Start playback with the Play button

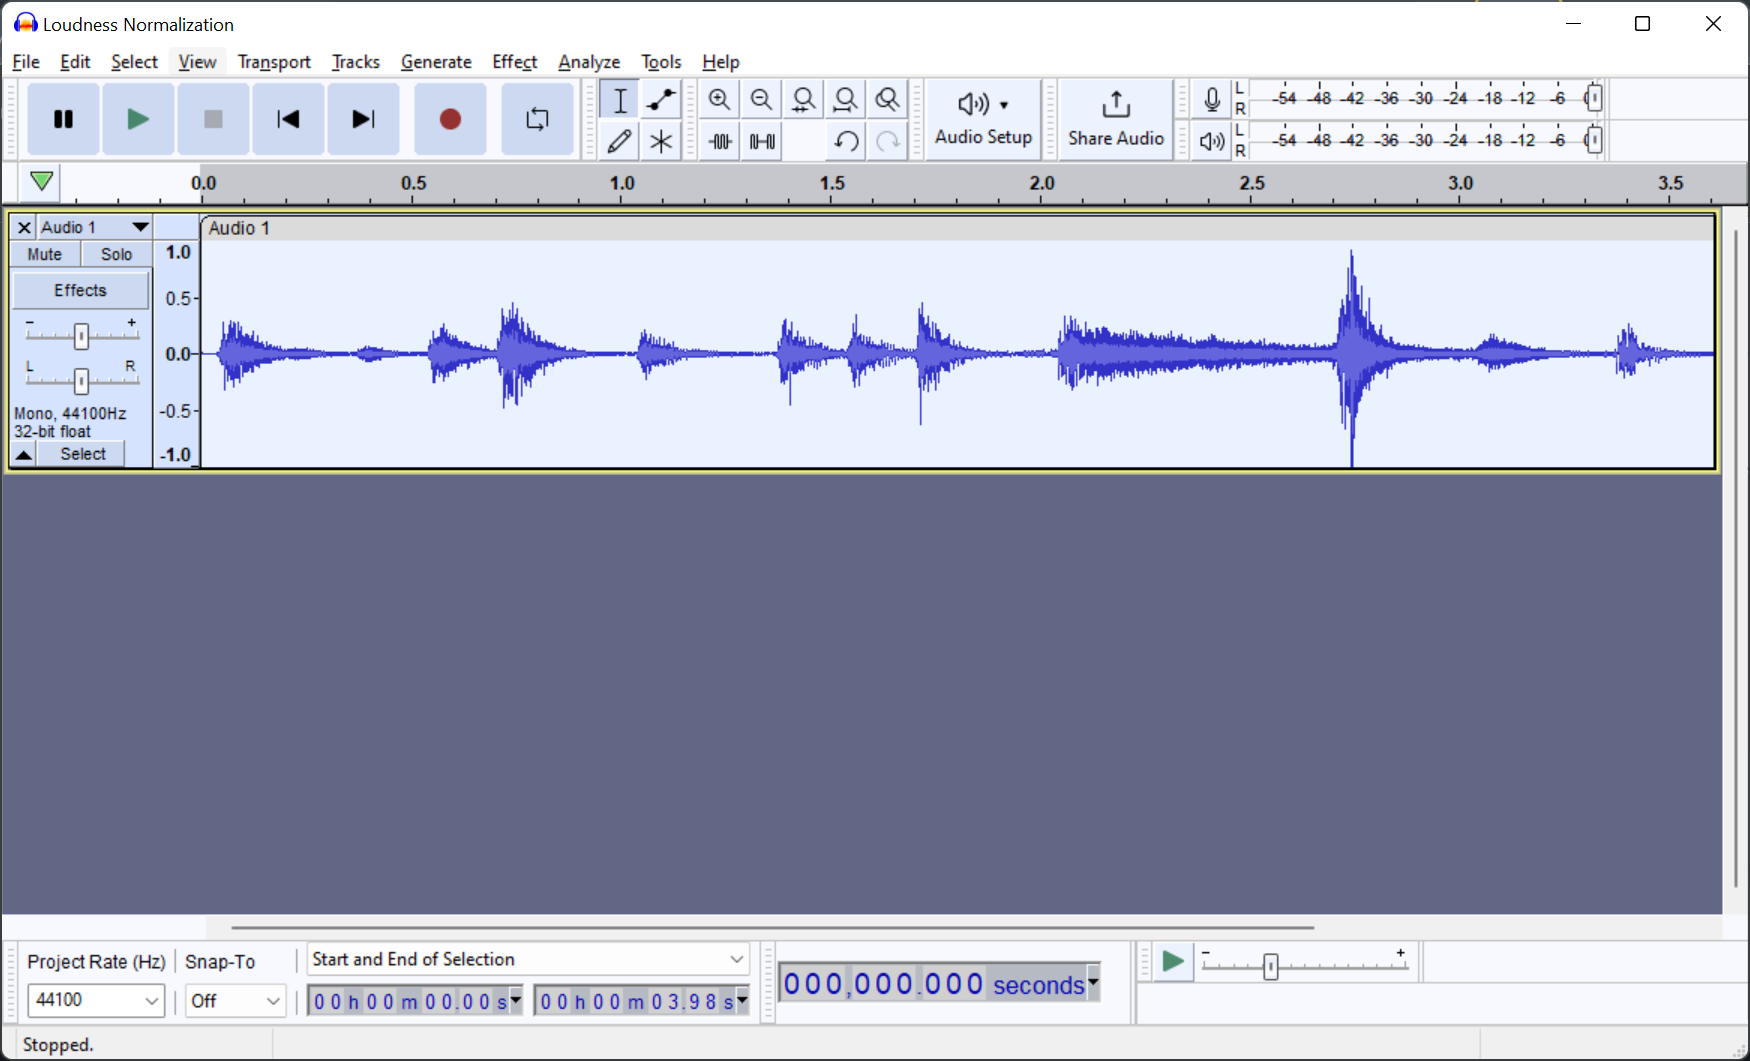coord(138,119)
